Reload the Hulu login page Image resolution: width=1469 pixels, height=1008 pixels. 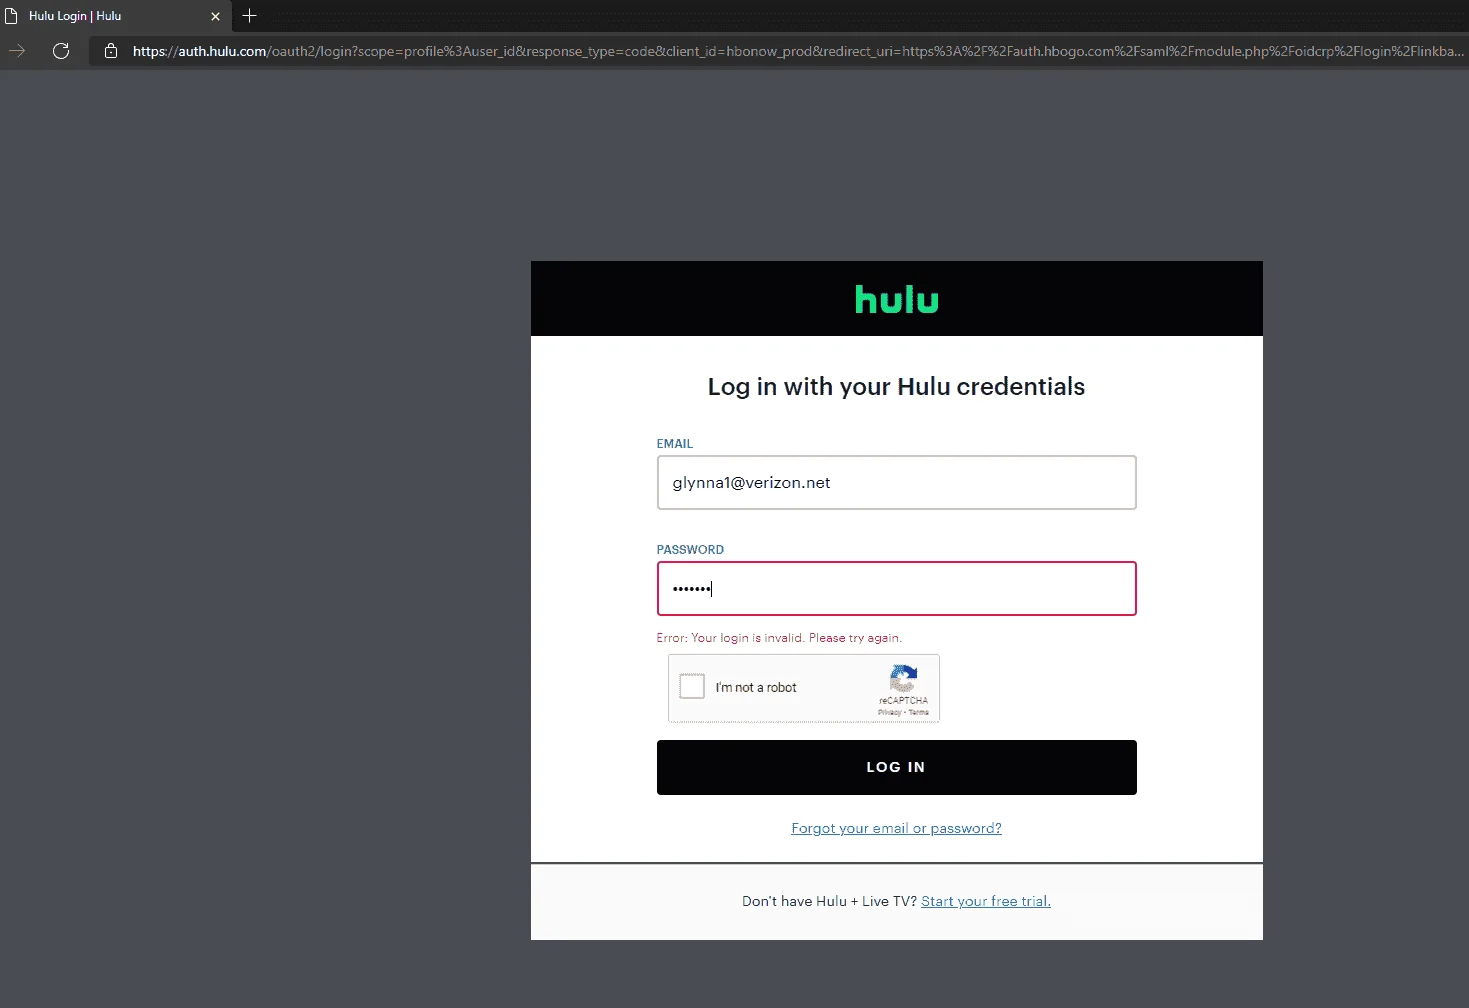(x=61, y=51)
